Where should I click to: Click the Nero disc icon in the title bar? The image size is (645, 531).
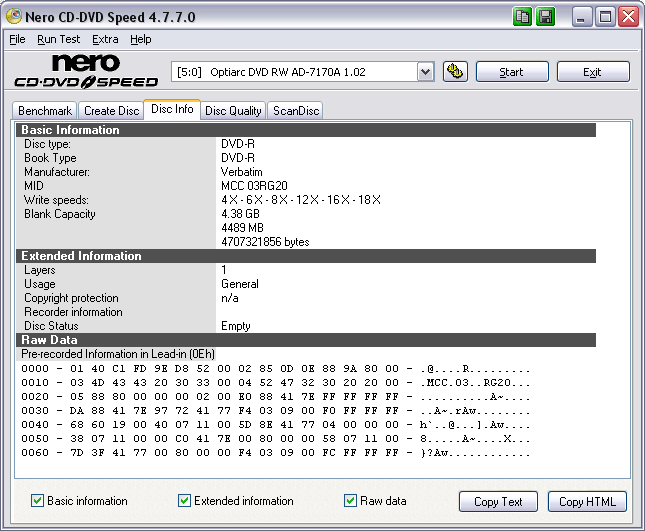click(x=14, y=16)
